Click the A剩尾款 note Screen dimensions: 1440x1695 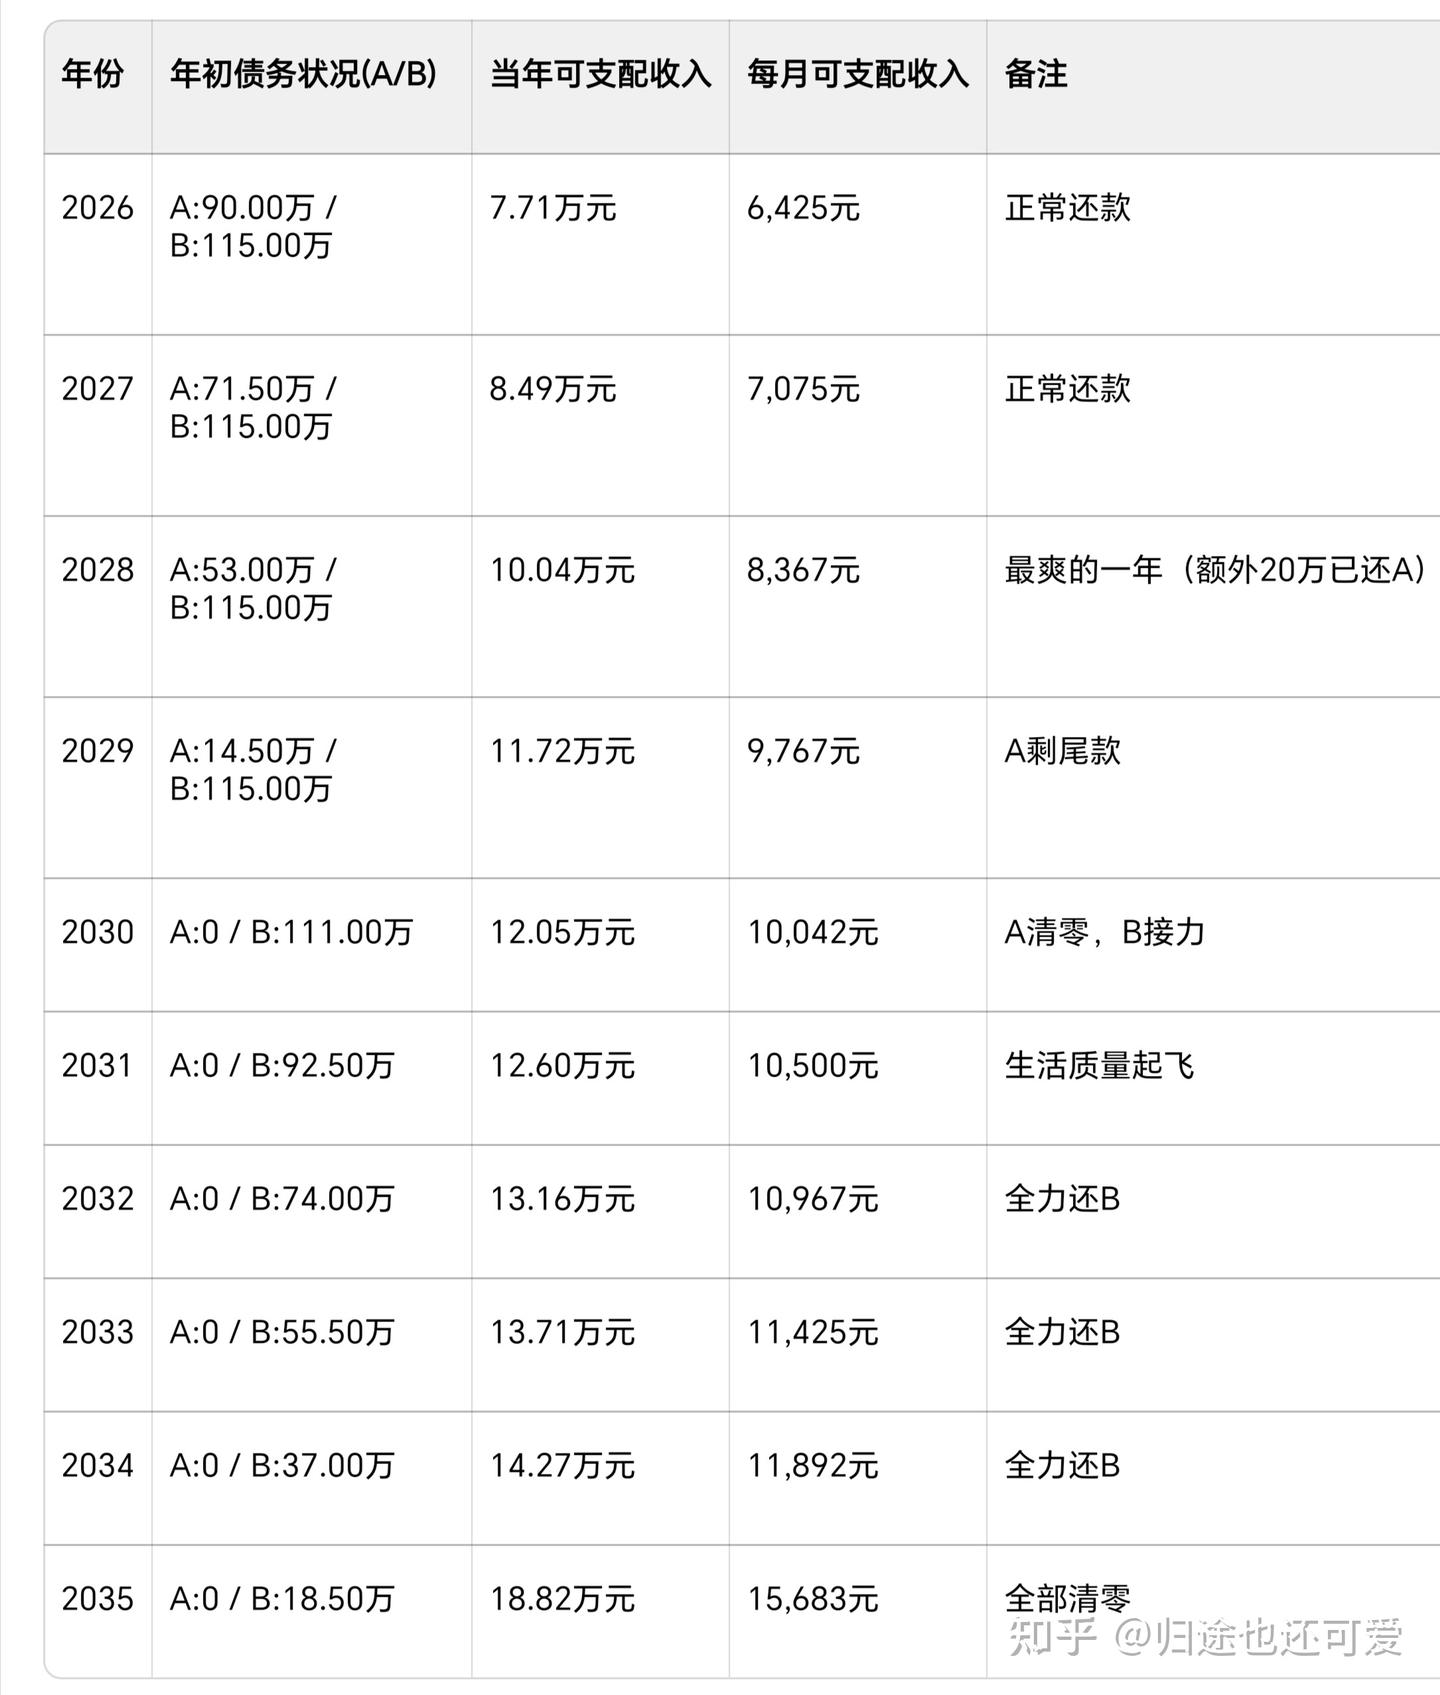[1062, 751]
